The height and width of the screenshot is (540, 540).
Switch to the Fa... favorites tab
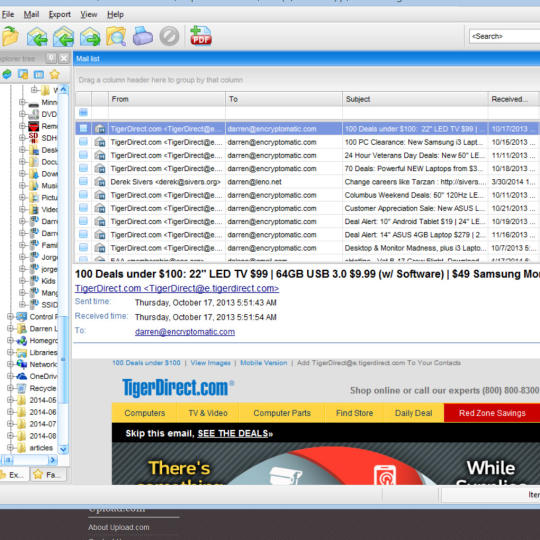[x=49, y=475]
